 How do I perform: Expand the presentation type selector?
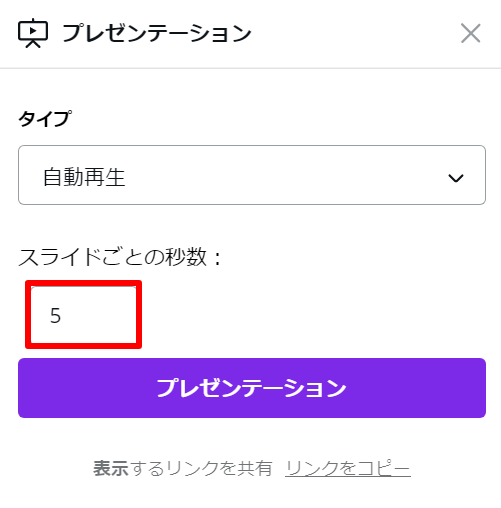point(252,175)
